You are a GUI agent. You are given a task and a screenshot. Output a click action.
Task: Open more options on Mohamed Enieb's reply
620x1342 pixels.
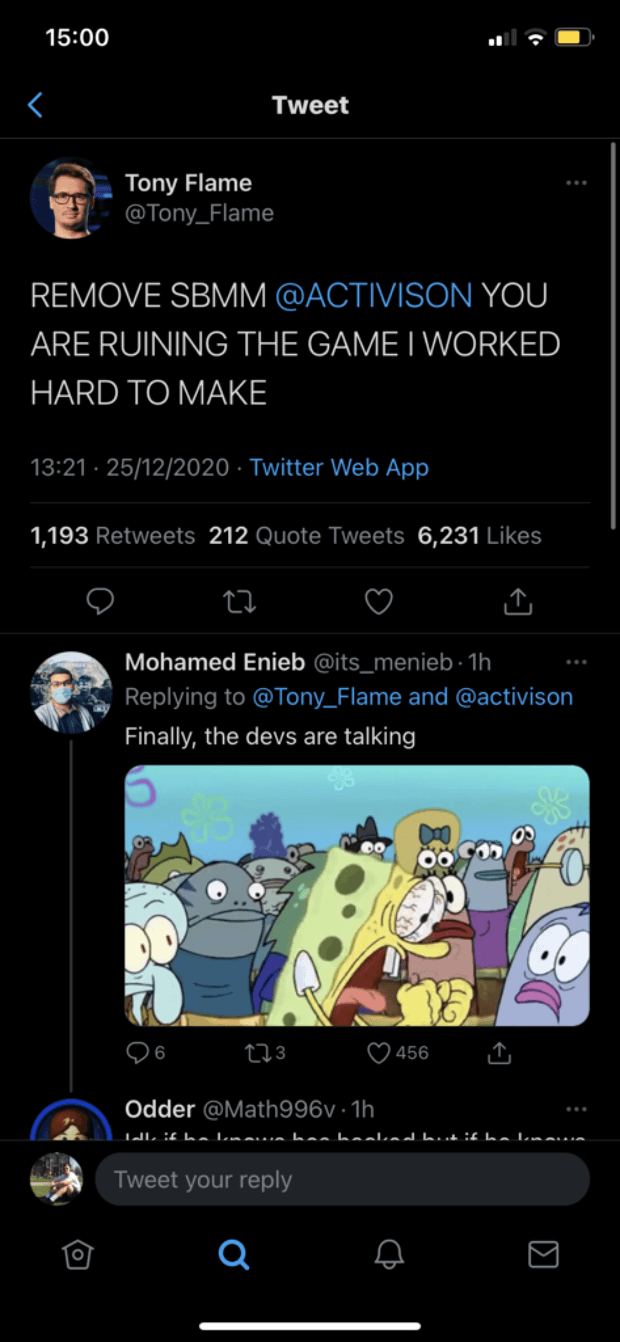576,662
